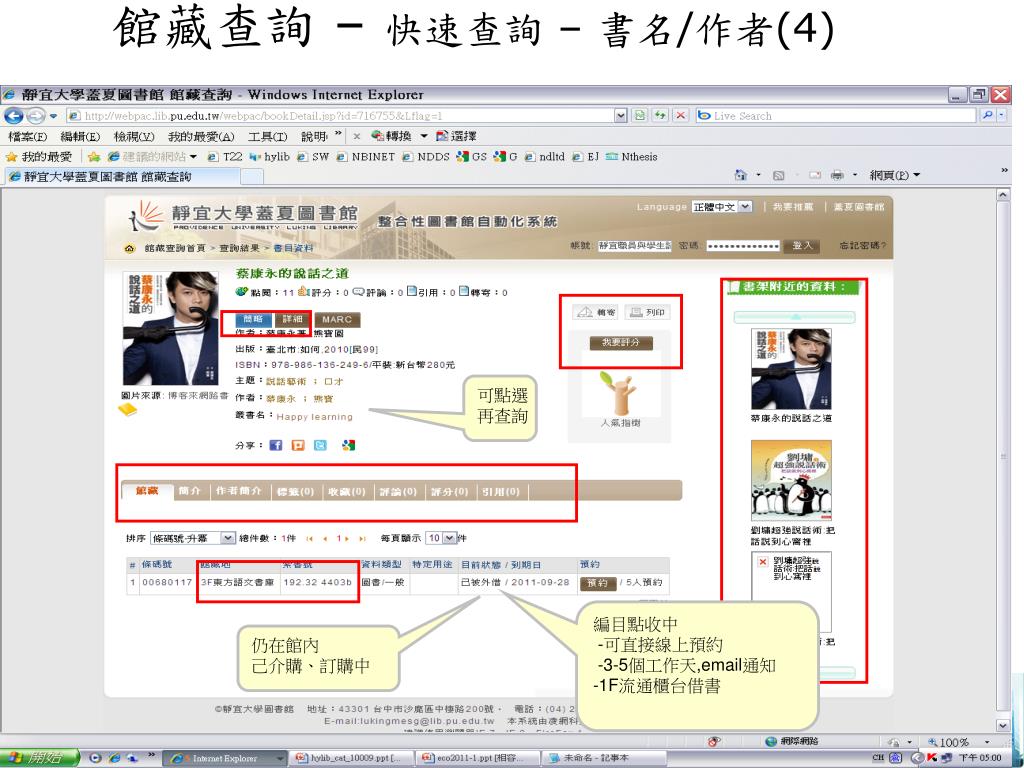Screen dimensions: 1024x768
Task: Switch to the 標籤(0) tab
Action: (295, 491)
